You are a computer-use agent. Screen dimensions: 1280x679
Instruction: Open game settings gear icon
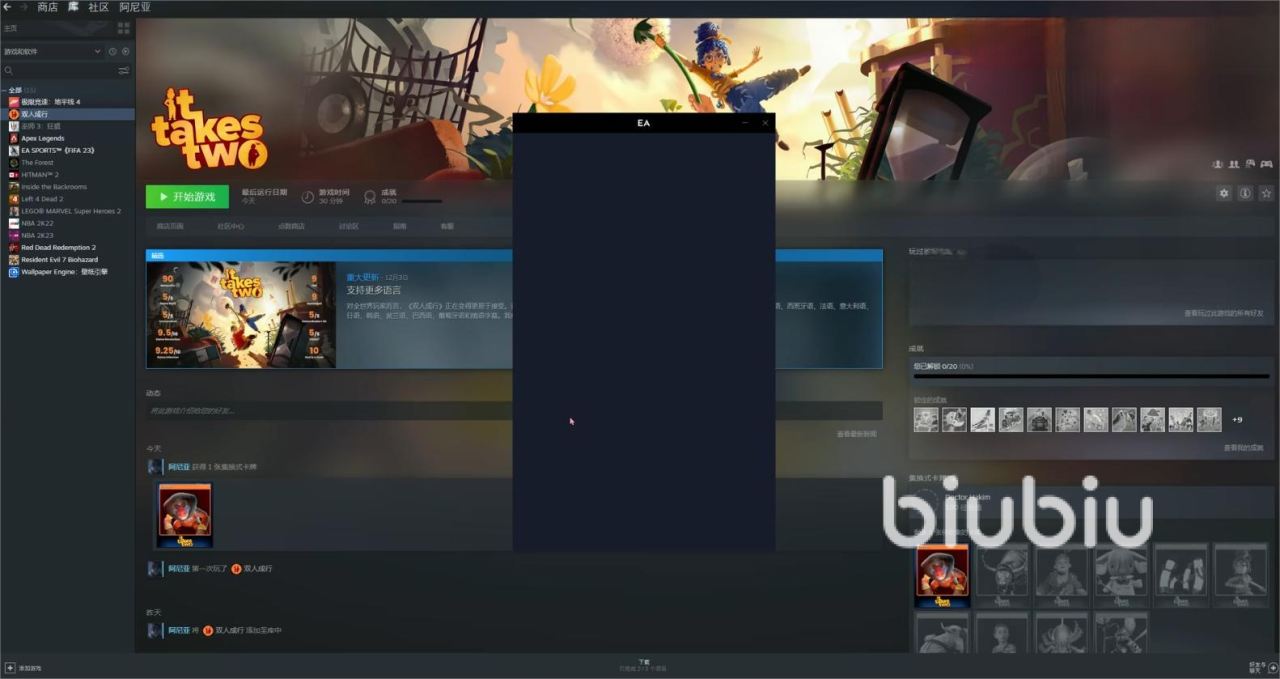pos(1223,193)
